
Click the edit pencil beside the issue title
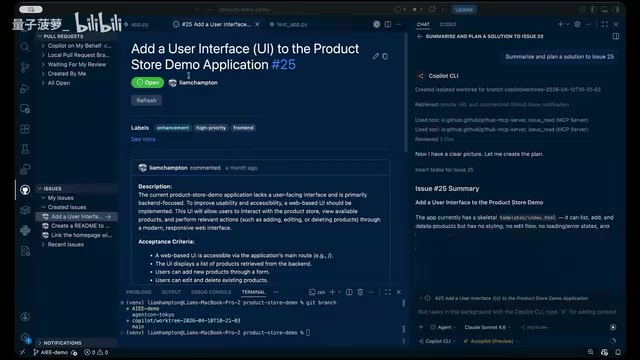pos(376,56)
